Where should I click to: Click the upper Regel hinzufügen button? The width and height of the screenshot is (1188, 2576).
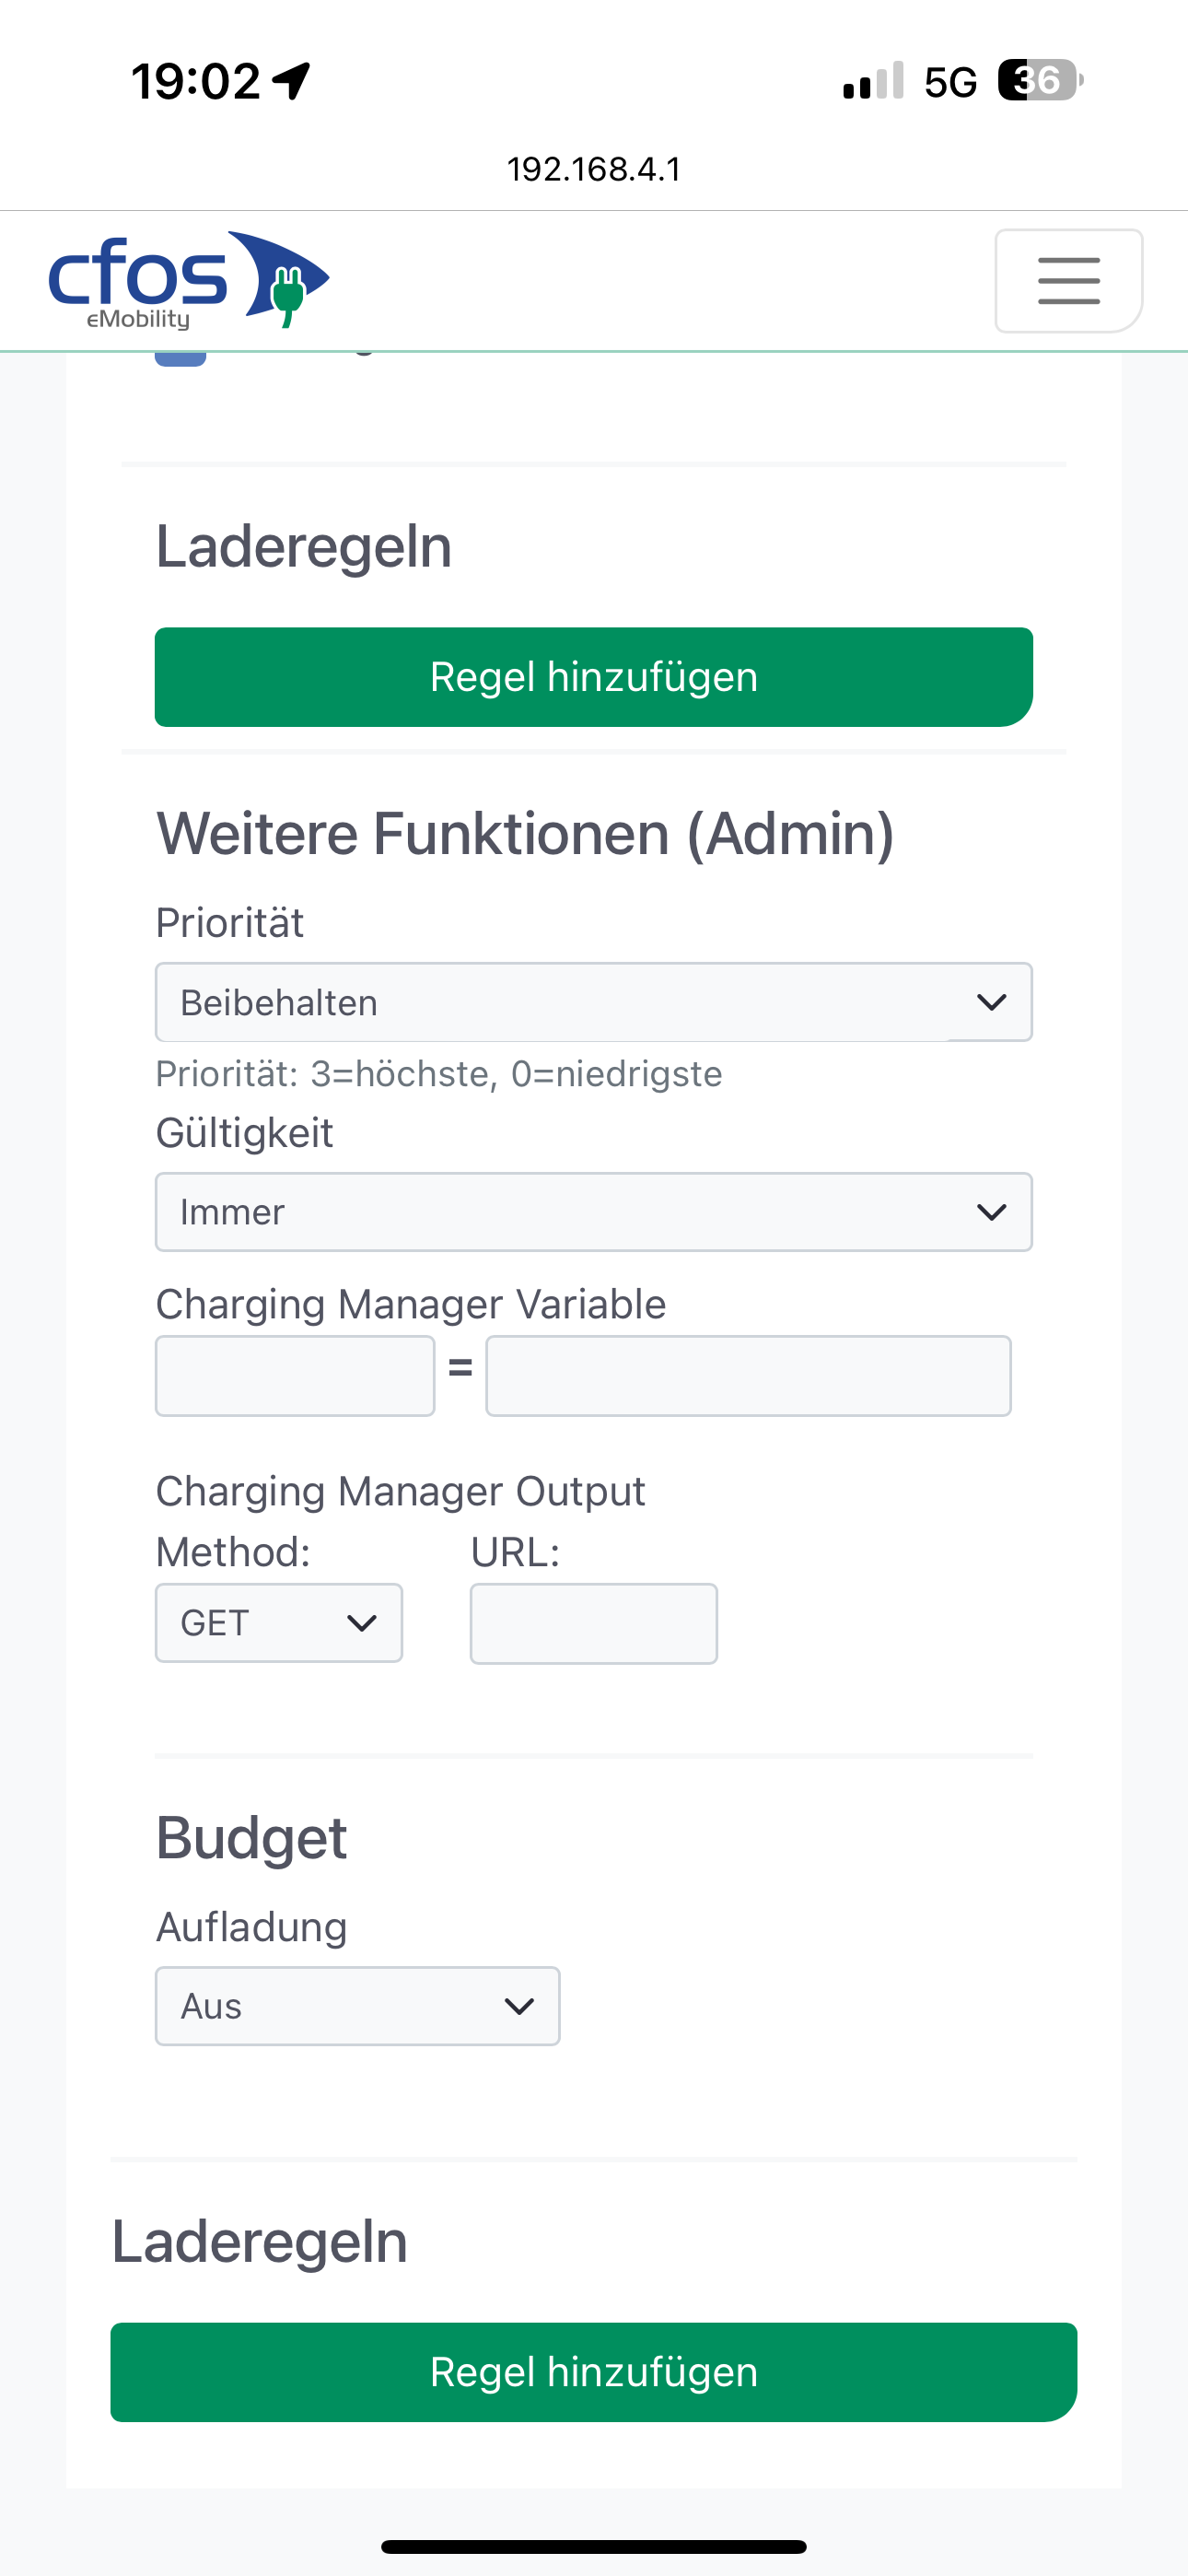[594, 677]
